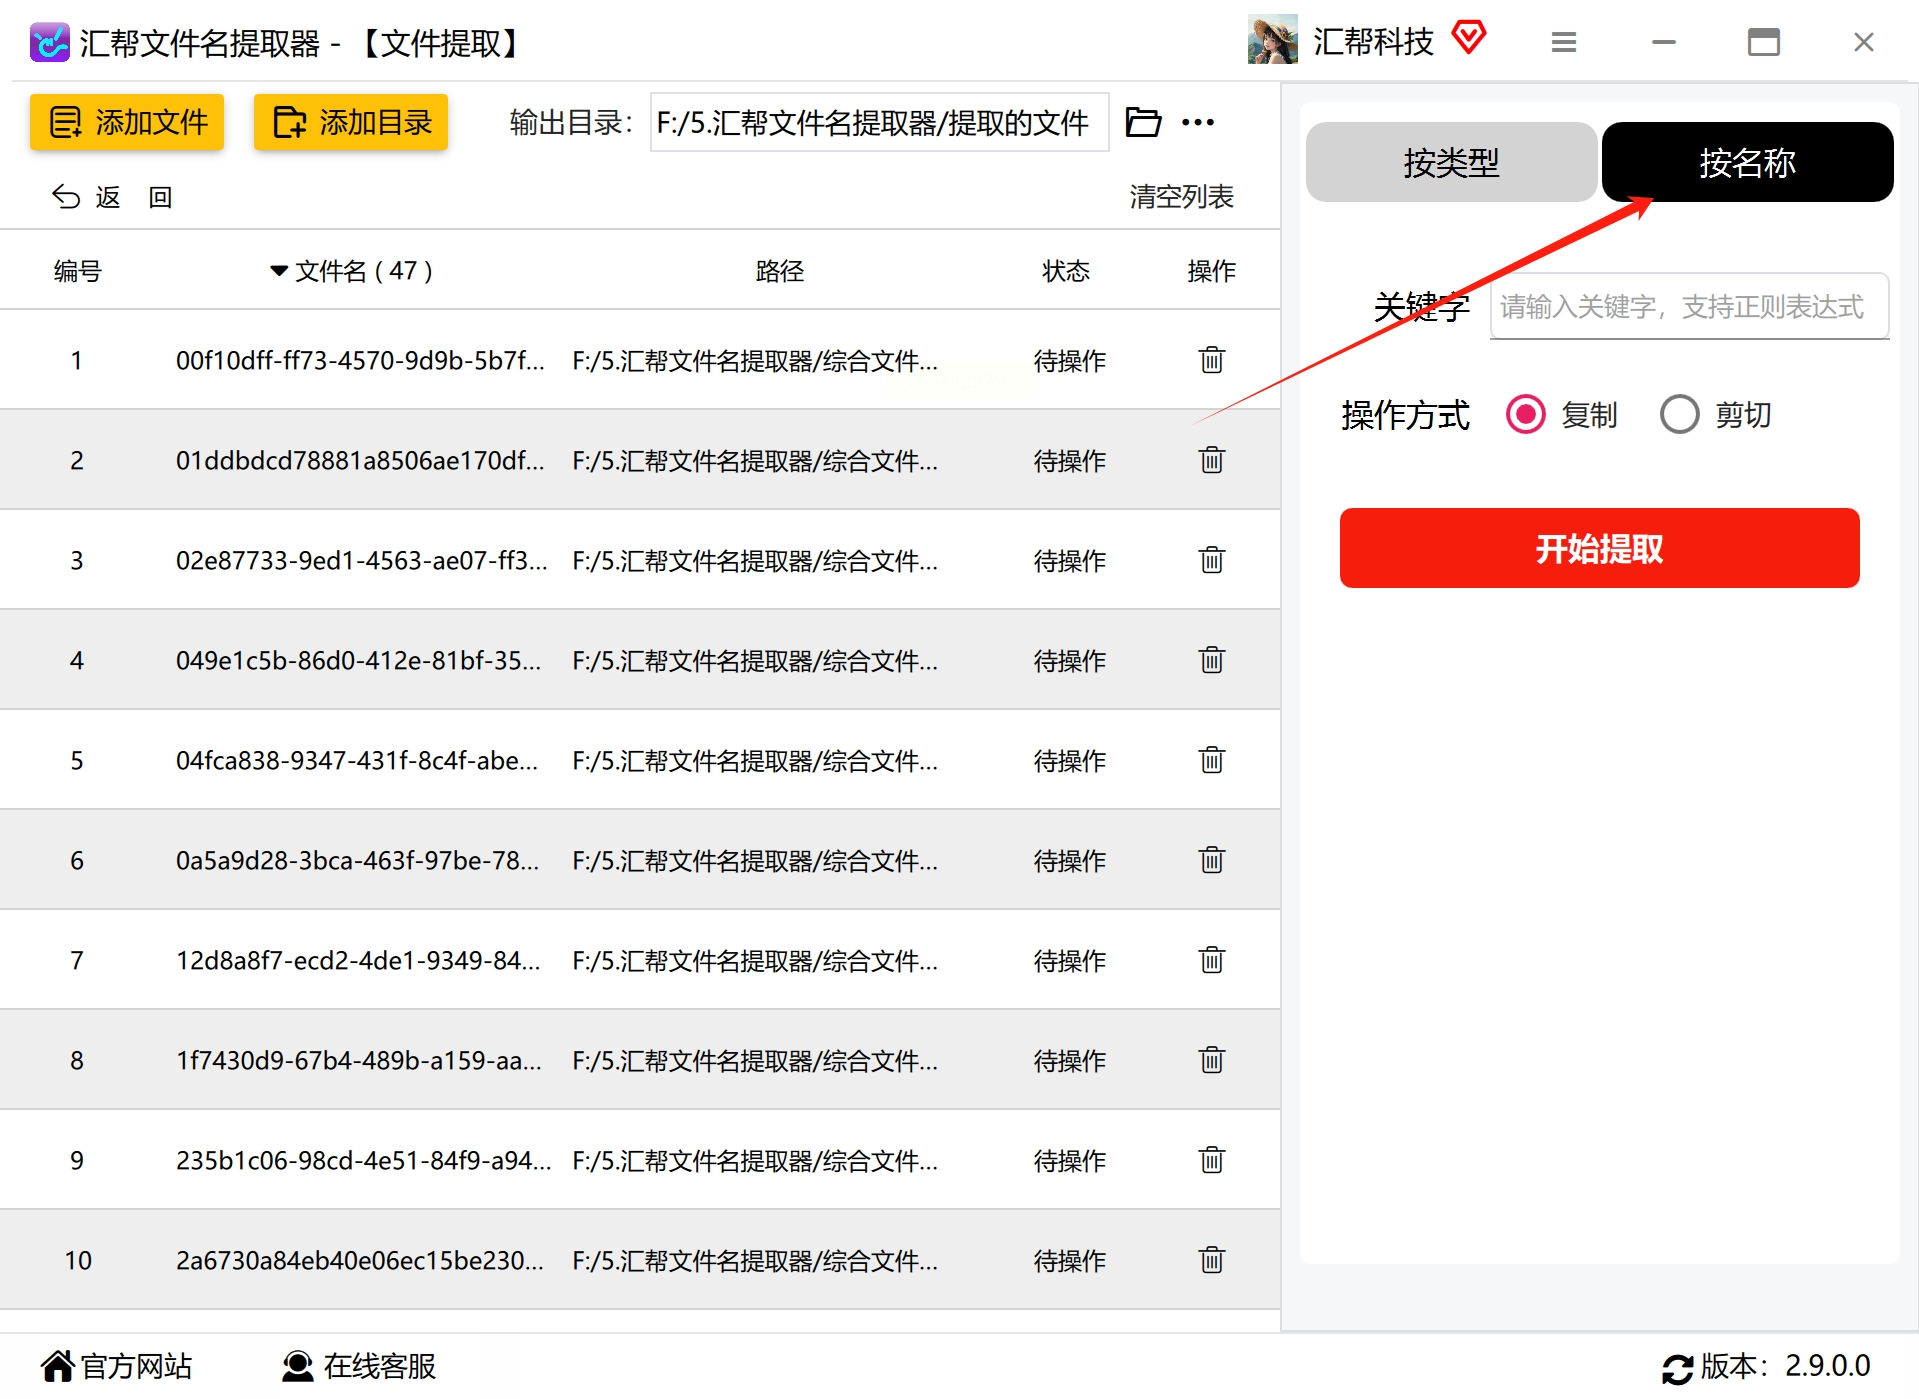Click the 路径 column header
The image size is (1919, 1399).
(780, 271)
